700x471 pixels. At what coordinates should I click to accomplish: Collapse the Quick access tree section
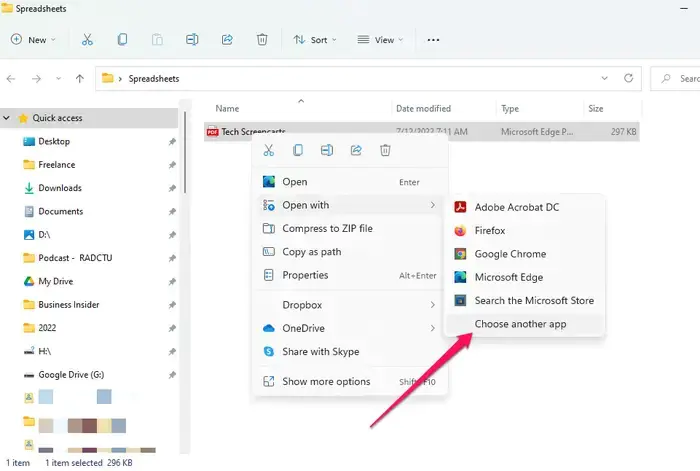[9, 118]
